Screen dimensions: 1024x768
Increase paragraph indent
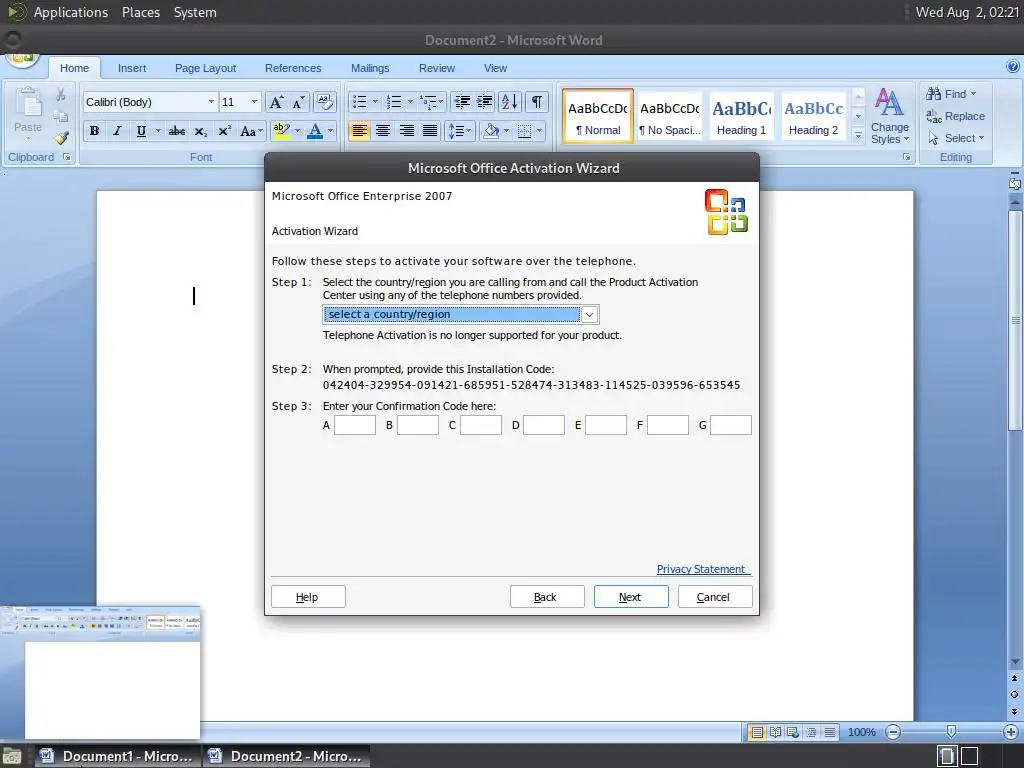point(485,102)
